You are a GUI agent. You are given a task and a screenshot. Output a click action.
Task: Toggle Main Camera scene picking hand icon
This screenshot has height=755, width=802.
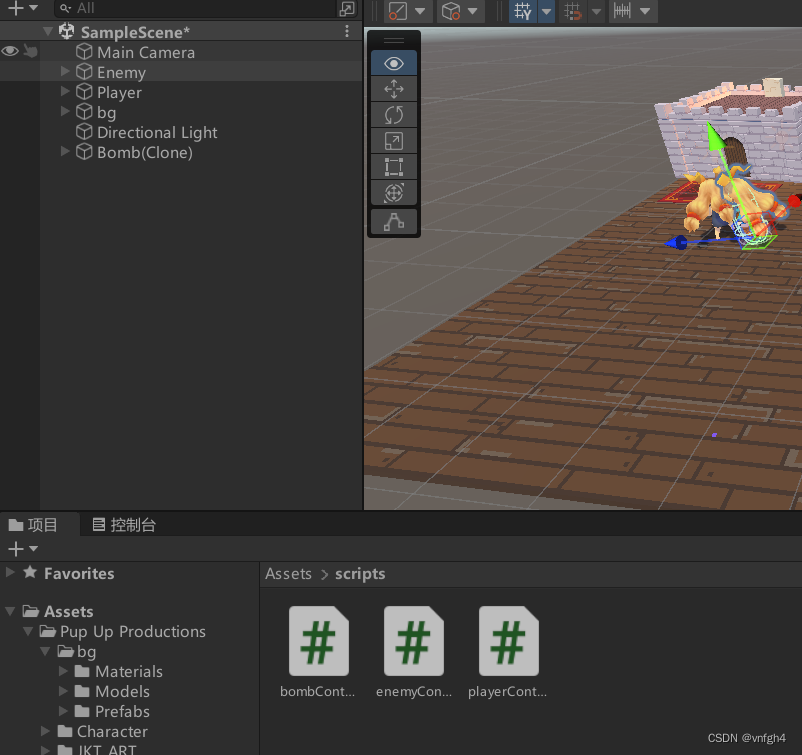pyautogui.click(x=30, y=51)
